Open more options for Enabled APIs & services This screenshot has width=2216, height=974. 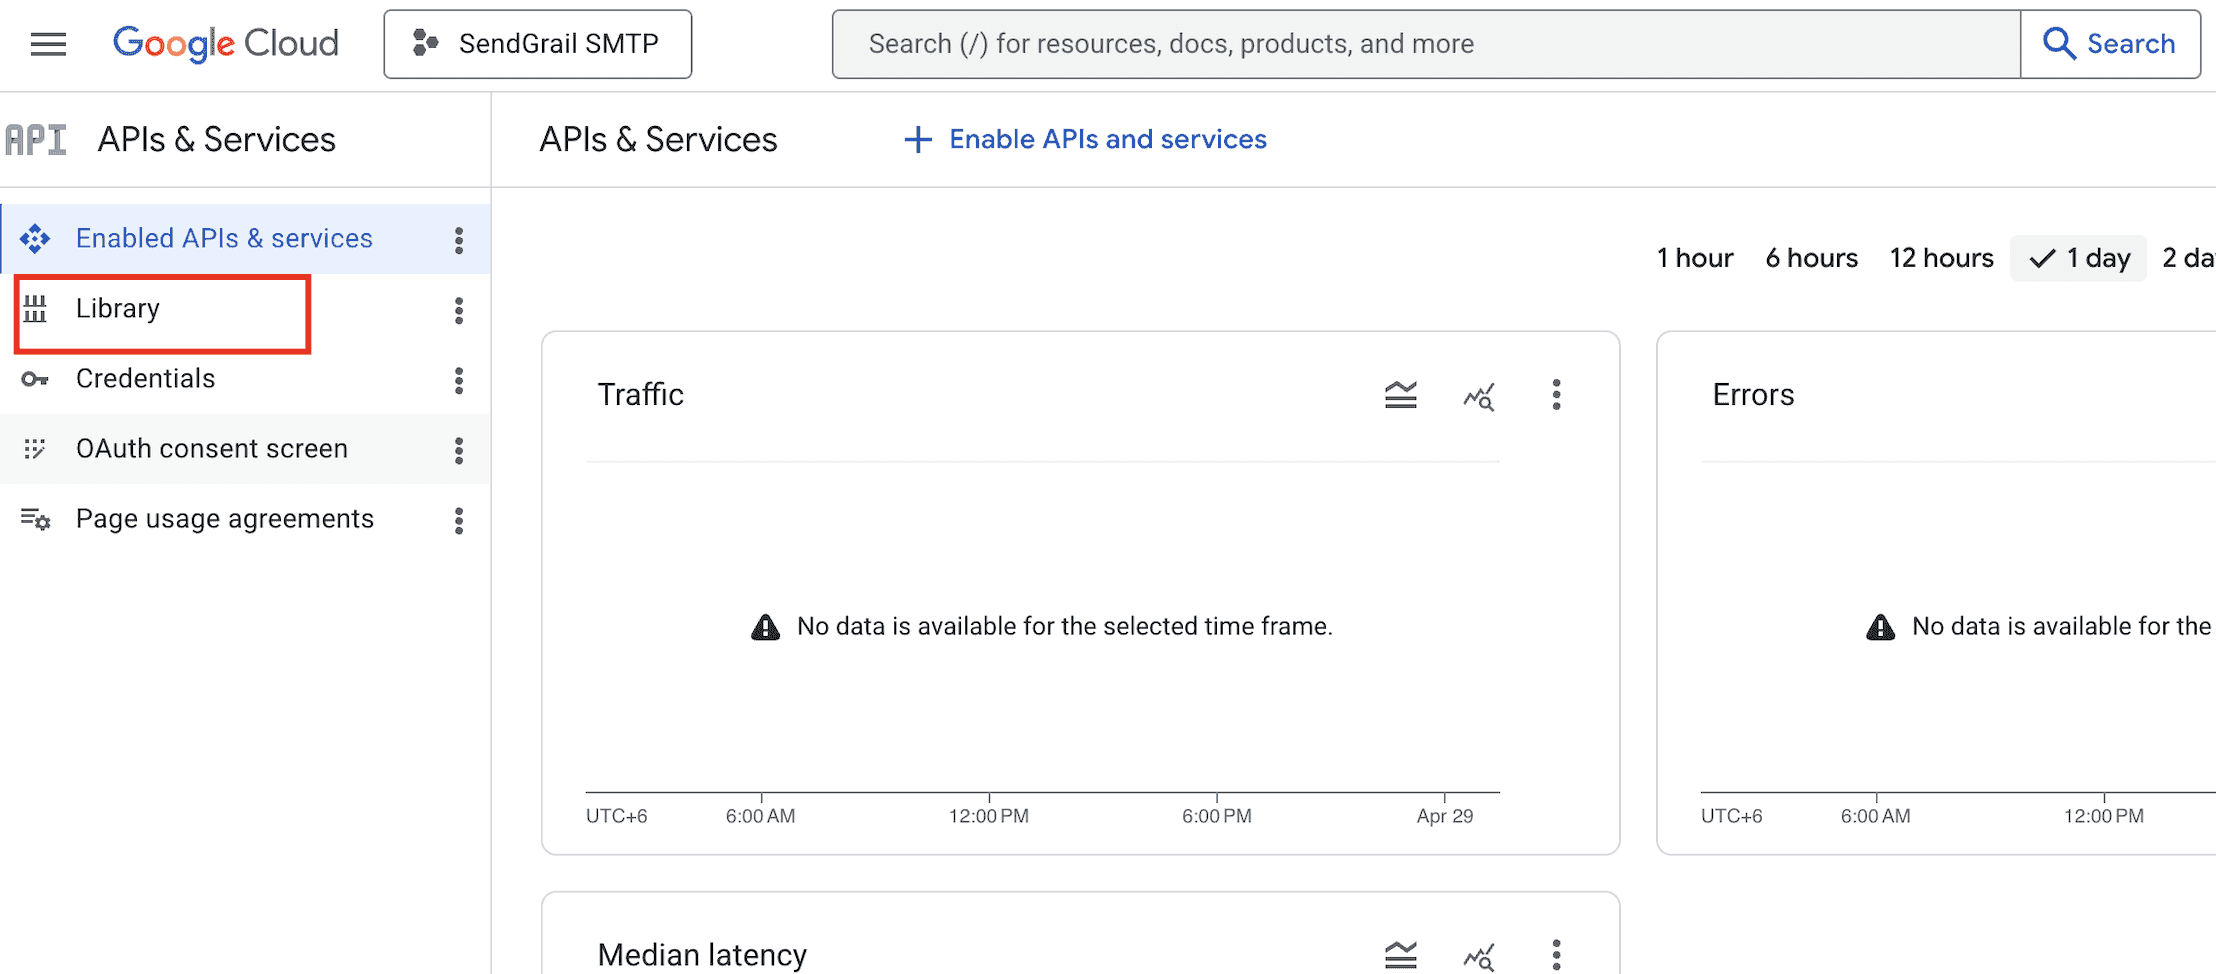pyautogui.click(x=459, y=240)
